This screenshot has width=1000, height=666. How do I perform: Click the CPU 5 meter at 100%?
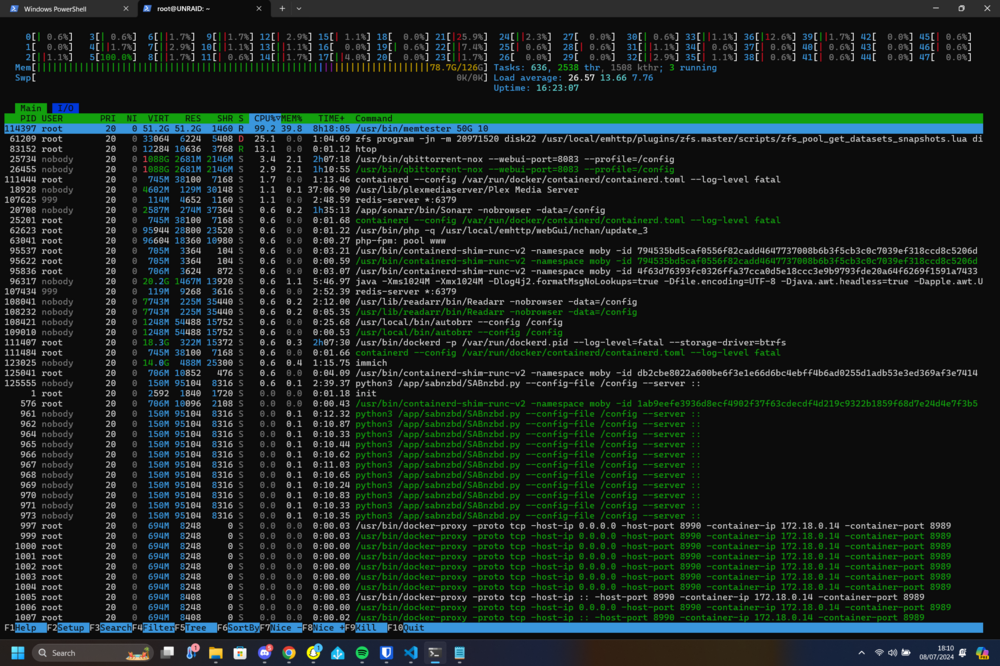[x=113, y=57]
